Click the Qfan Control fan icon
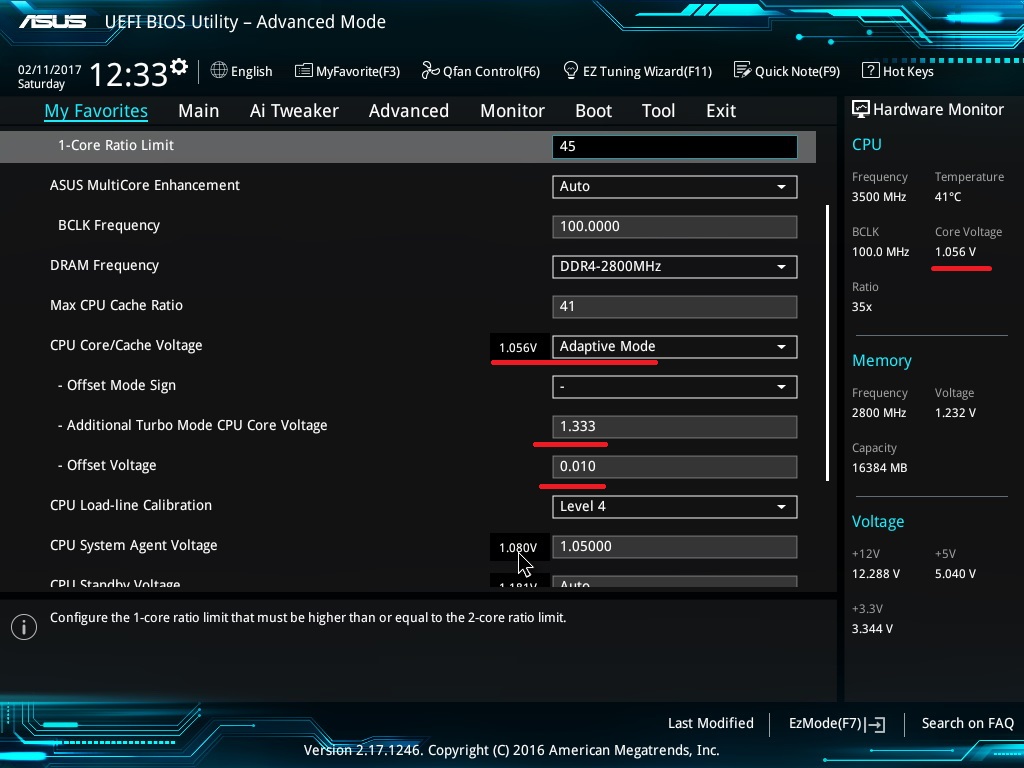 pos(430,70)
